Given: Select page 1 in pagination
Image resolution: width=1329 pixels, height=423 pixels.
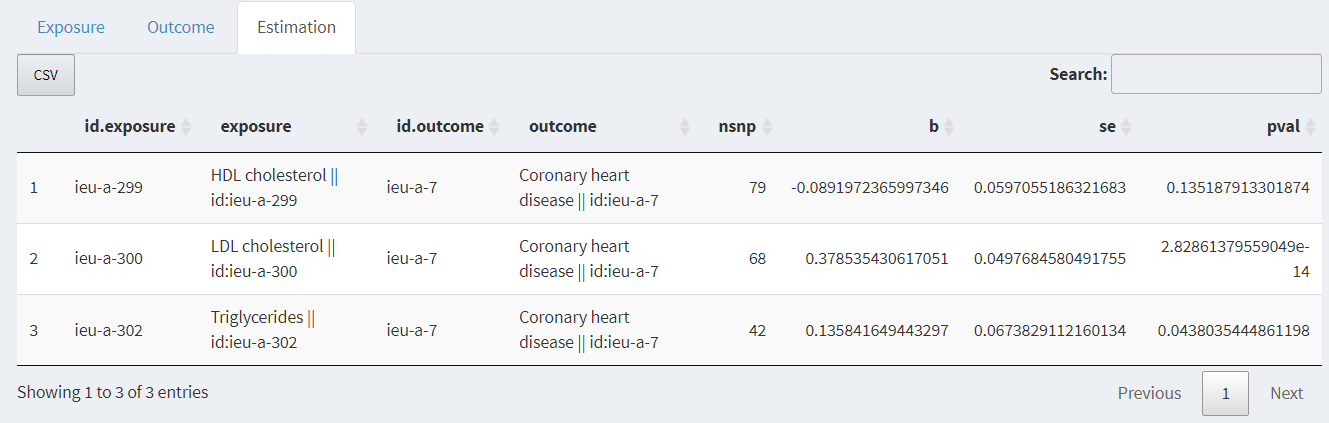Looking at the screenshot, I should click(1225, 393).
